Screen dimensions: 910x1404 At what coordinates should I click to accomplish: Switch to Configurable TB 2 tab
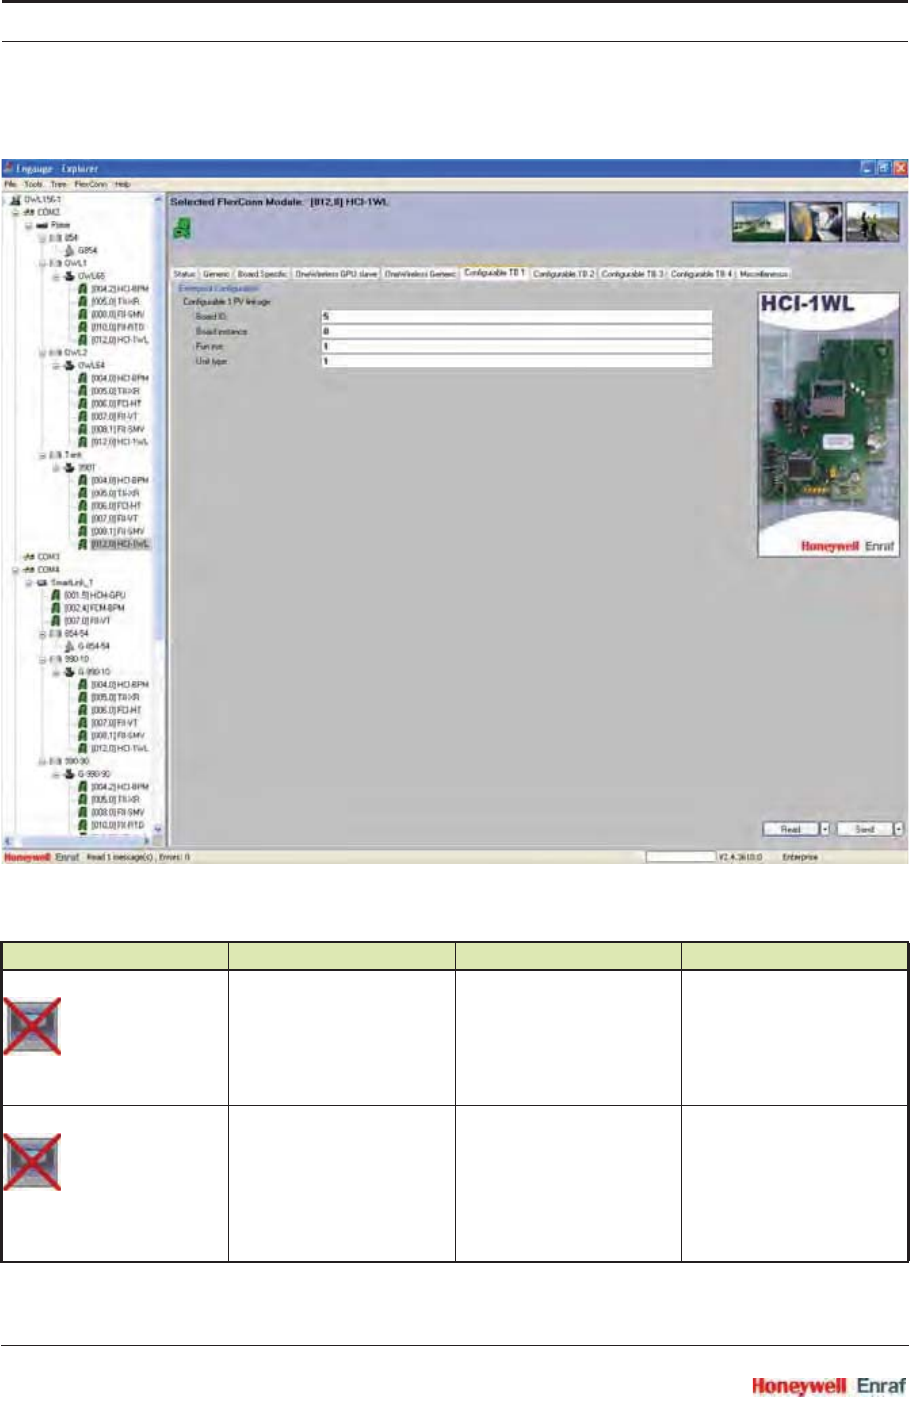(x=563, y=274)
